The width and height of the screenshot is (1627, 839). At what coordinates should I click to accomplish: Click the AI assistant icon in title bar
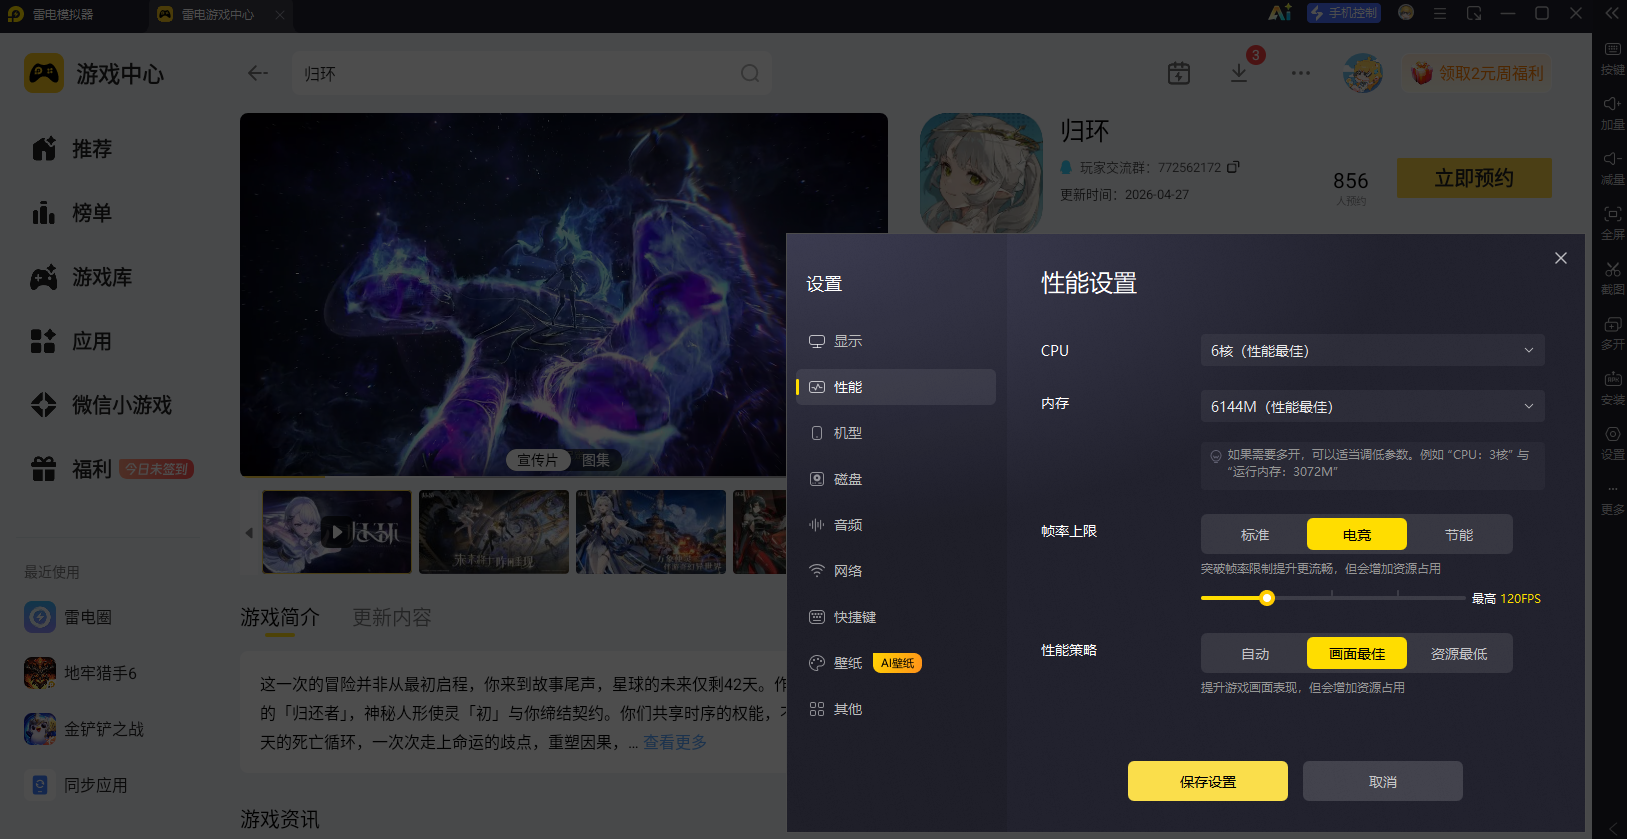tap(1280, 13)
